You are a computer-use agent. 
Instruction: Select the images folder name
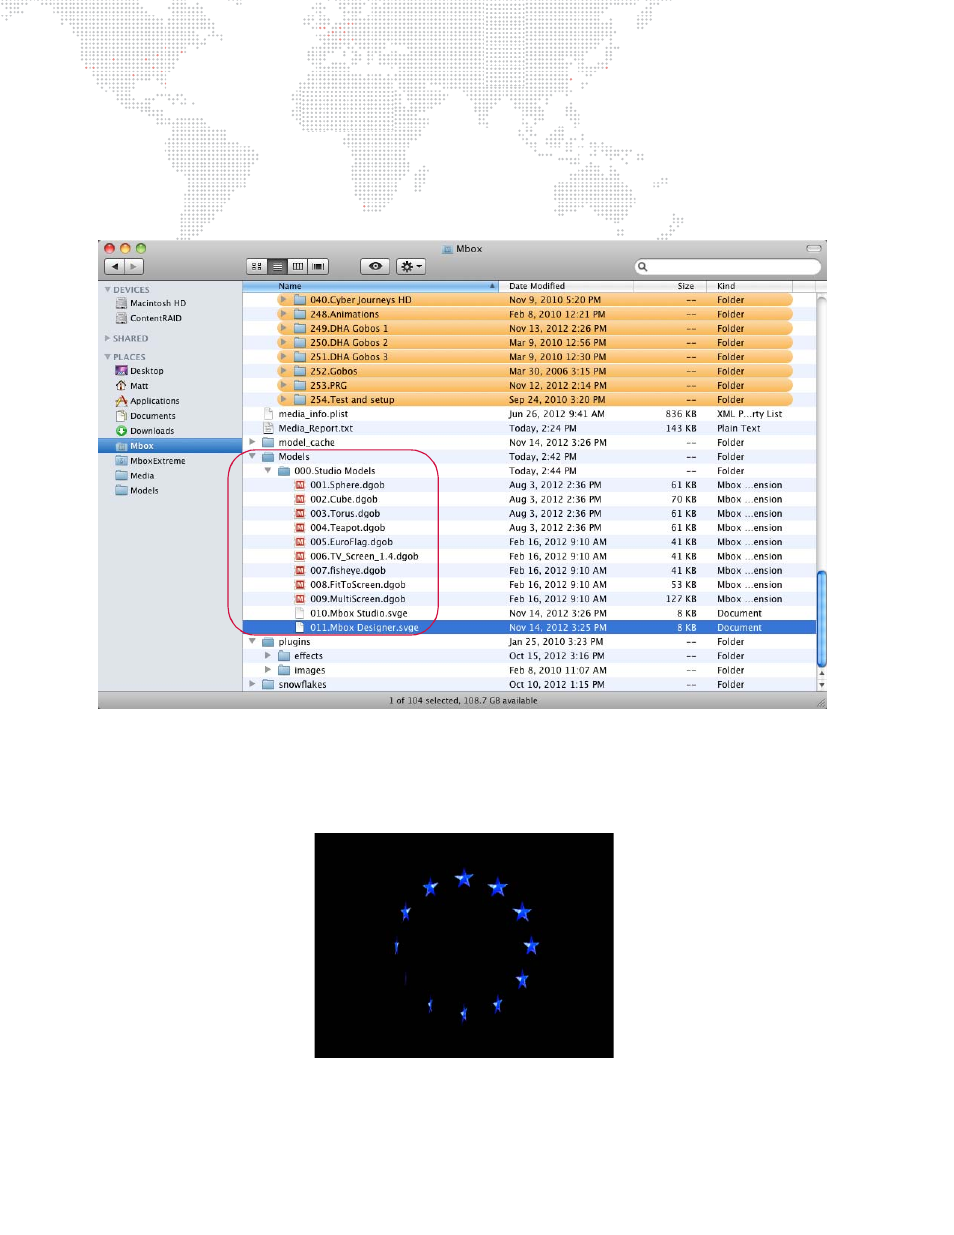click(310, 671)
